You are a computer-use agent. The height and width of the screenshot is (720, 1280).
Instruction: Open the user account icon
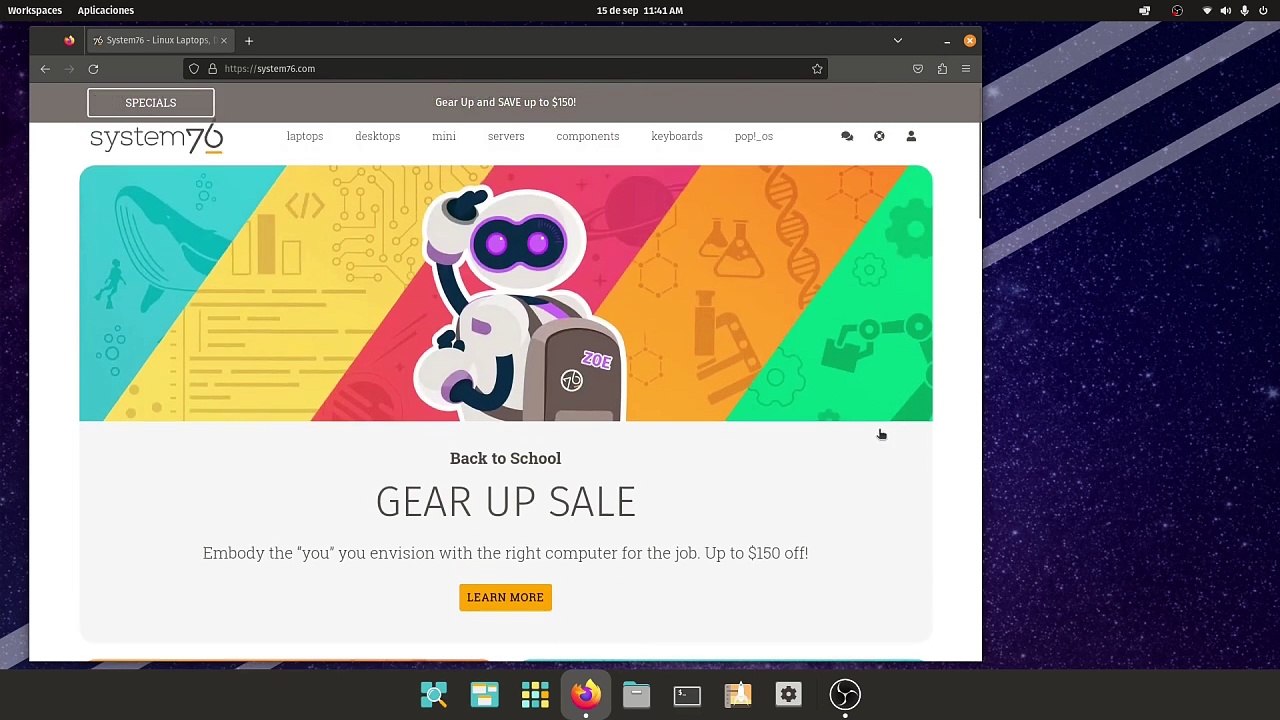coord(911,136)
